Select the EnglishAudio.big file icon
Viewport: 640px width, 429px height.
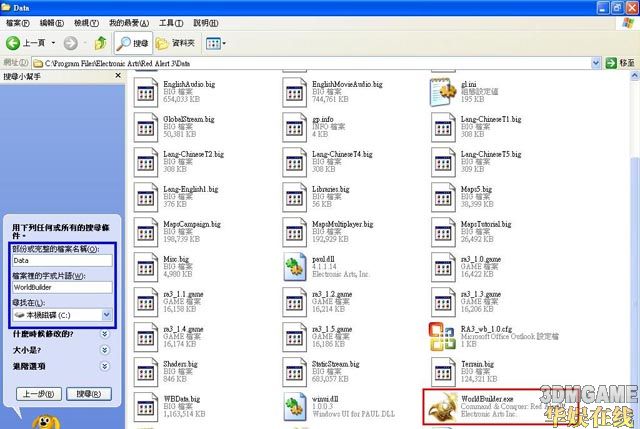pyautogui.click(x=145, y=92)
